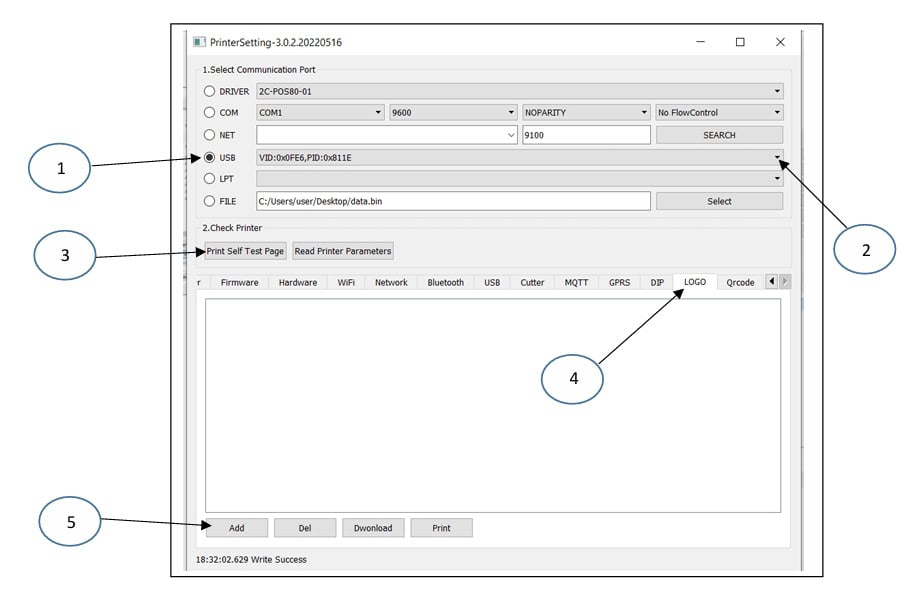Switch to the Bluetooth tab
The image size is (907, 599).
[445, 282]
